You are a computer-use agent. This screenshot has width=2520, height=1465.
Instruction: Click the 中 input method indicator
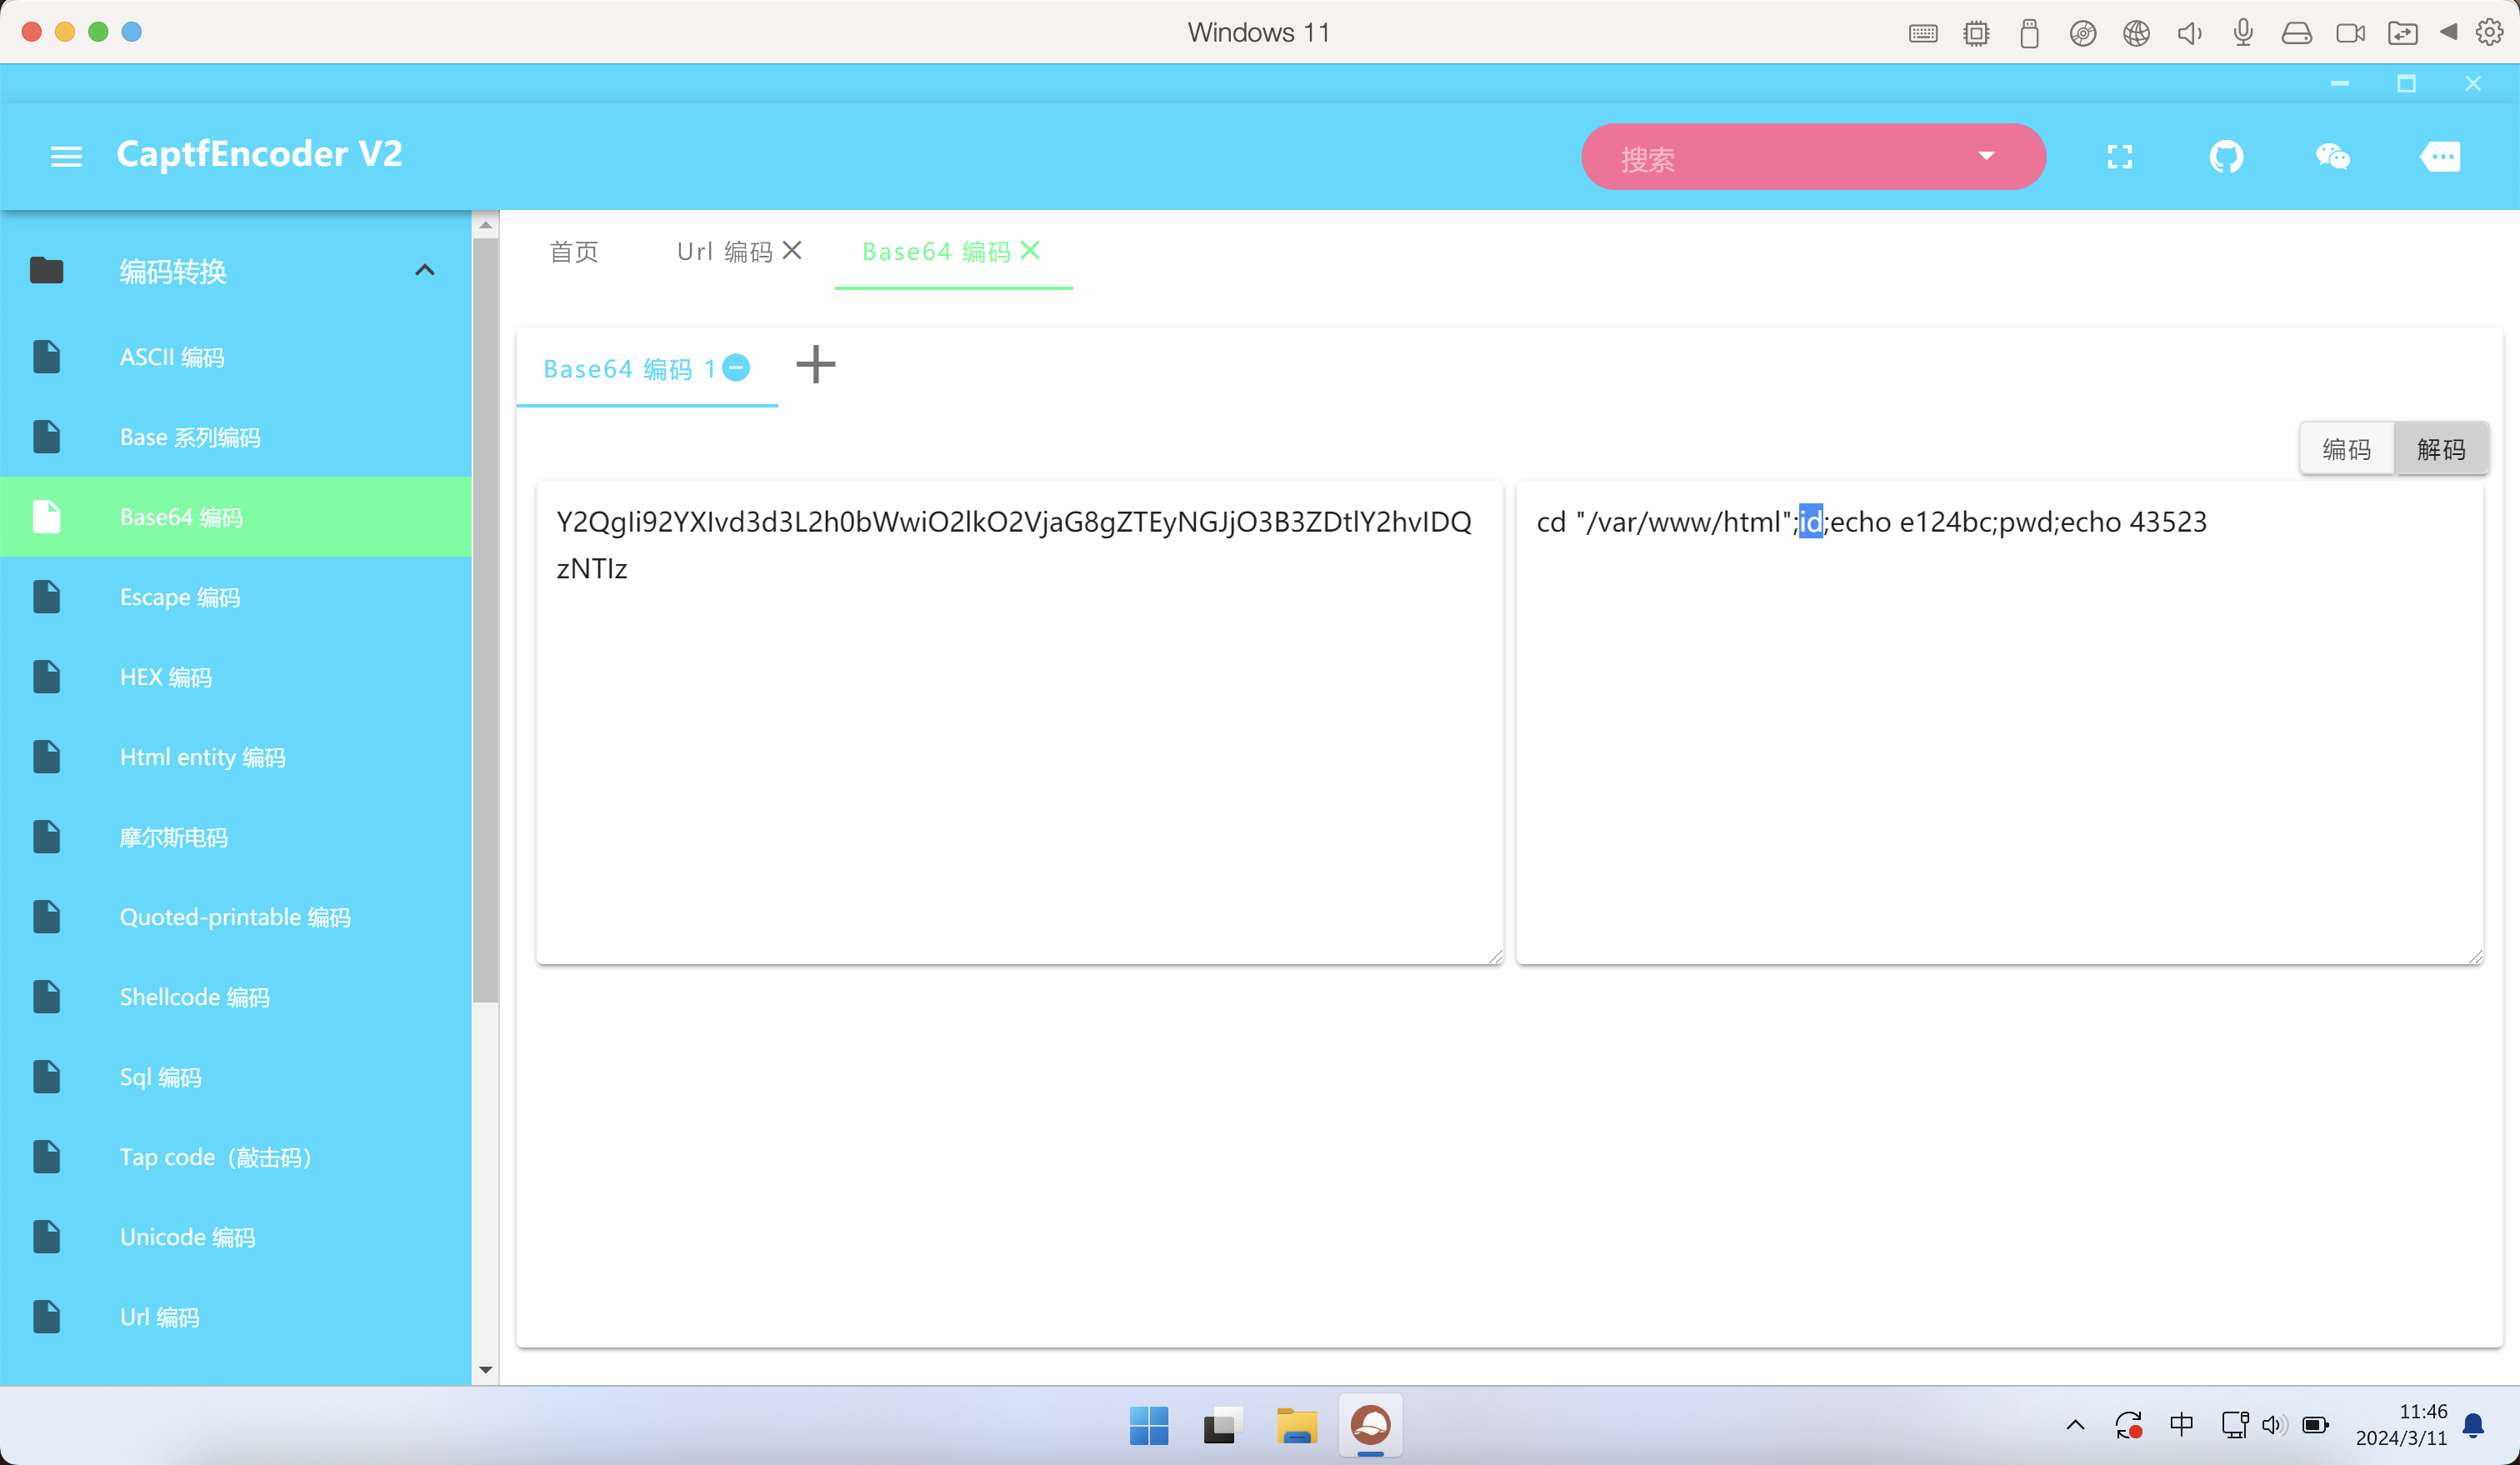[2181, 1424]
